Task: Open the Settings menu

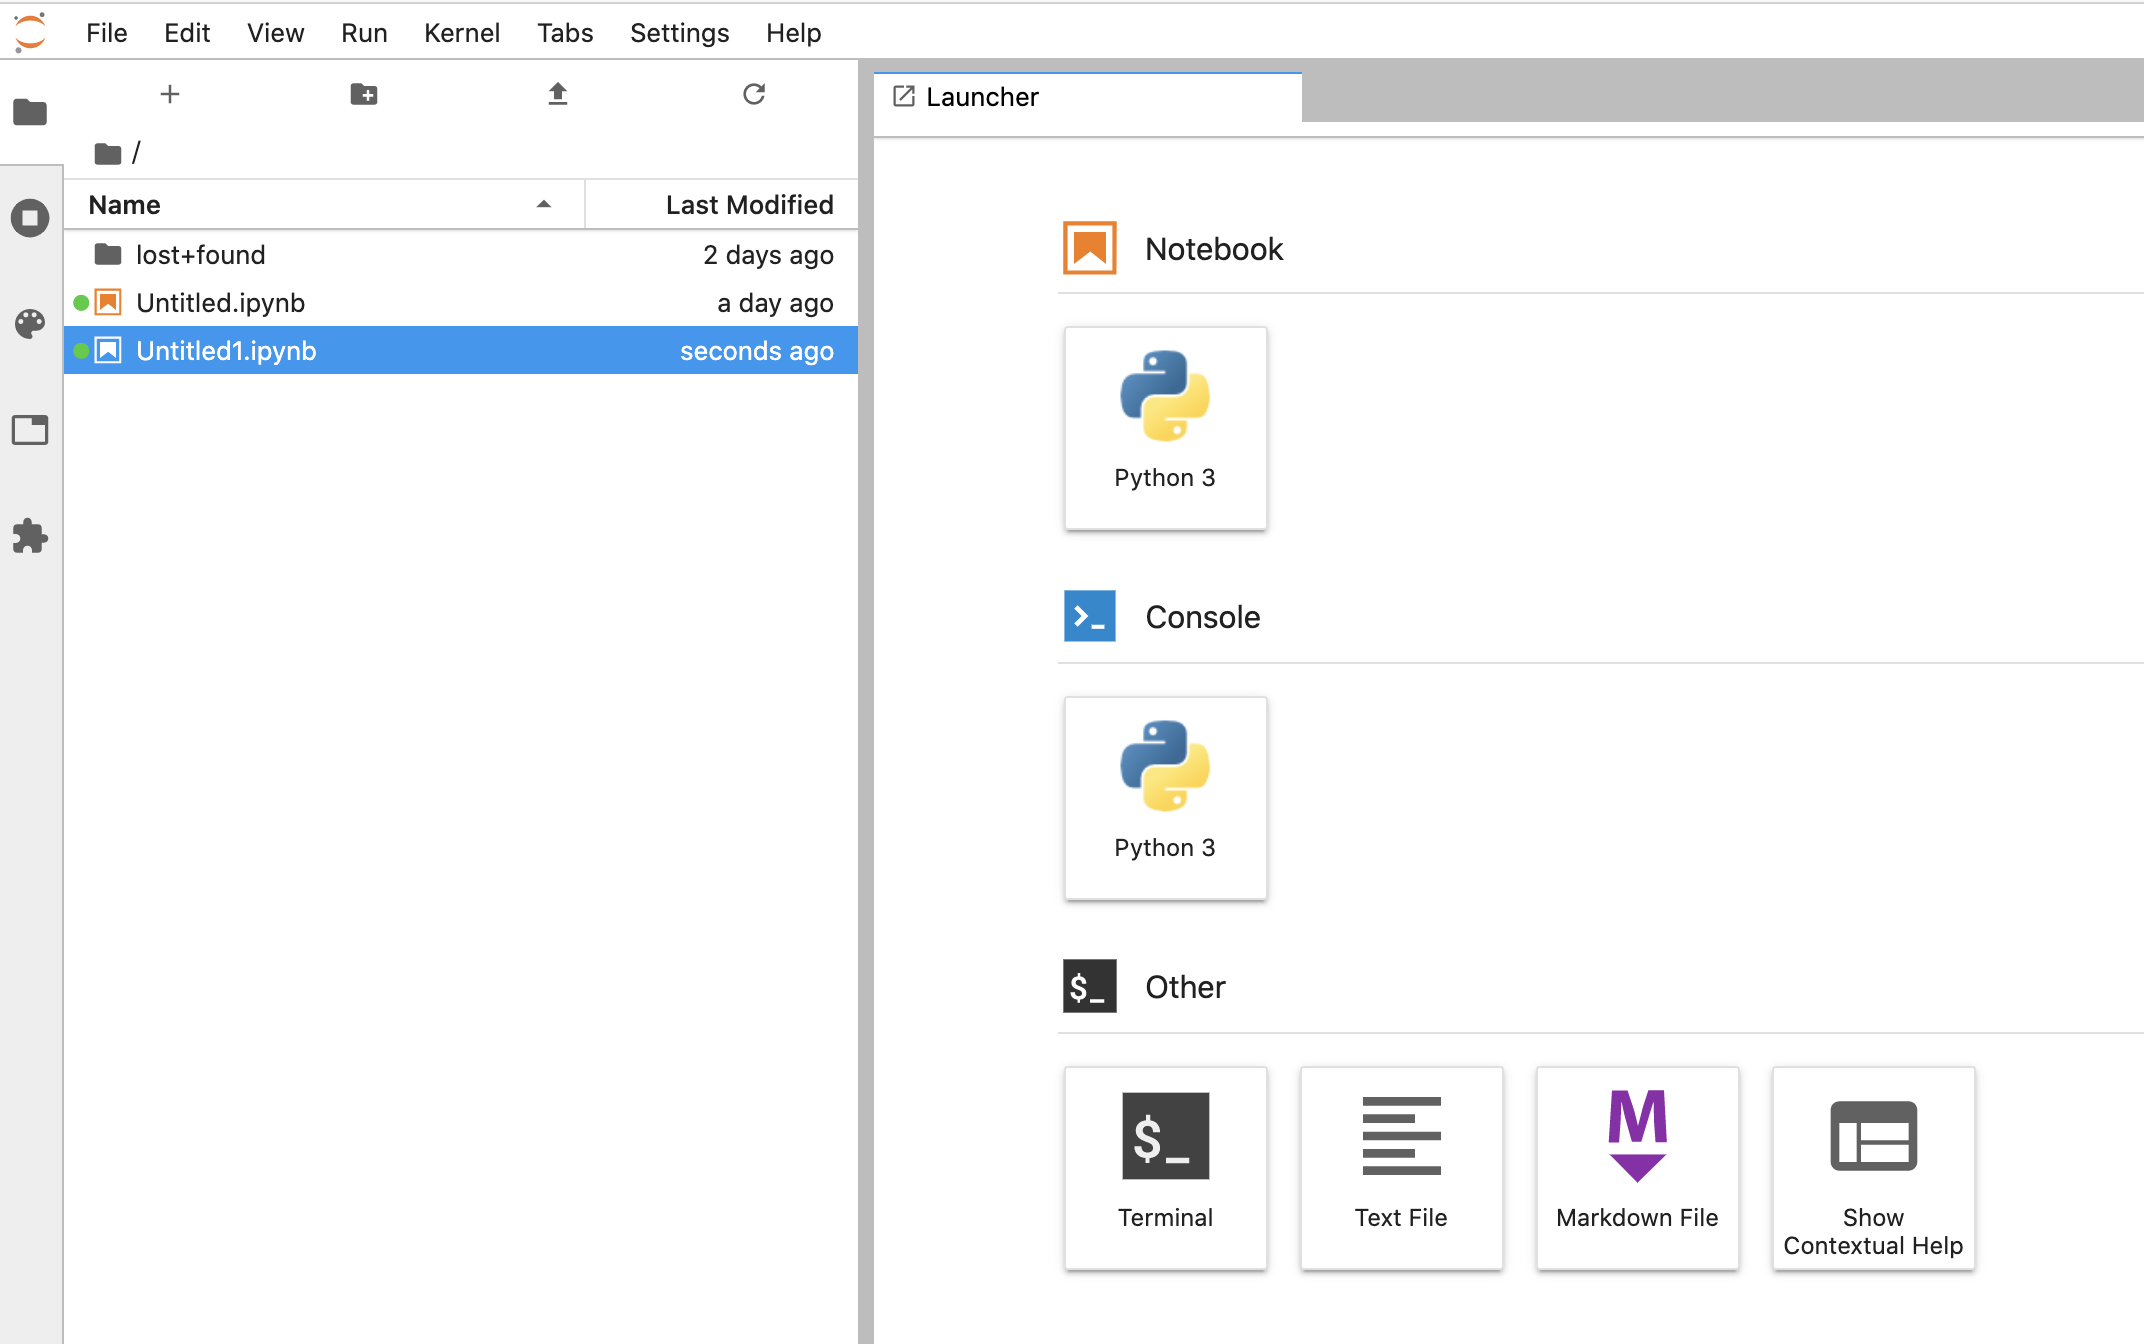Action: click(679, 33)
